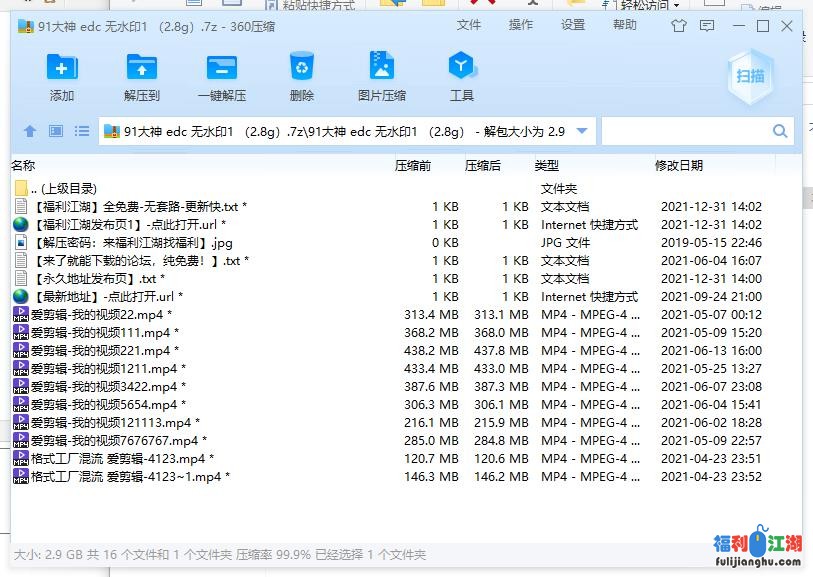Viewport: 813px width, 577px height.
Task: Switch to the thumbnail view mode
Action: click(56, 131)
